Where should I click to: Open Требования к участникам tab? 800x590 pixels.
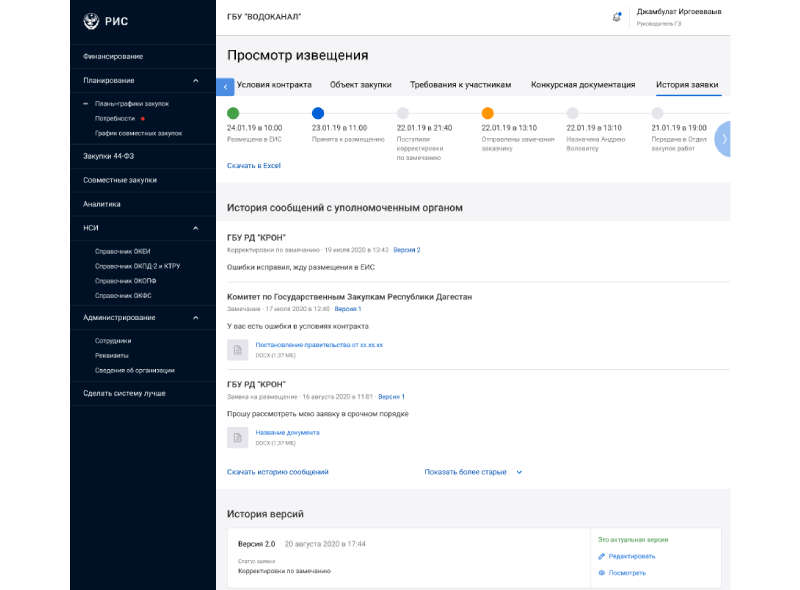click(x=460, y=85)
